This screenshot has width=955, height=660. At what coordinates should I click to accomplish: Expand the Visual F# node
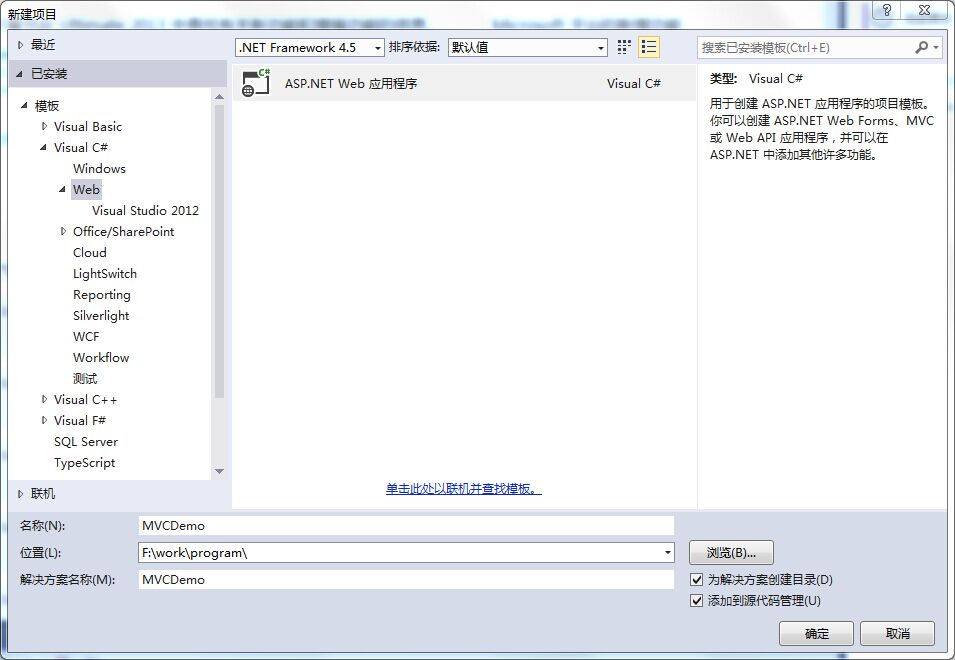(x=44, y=420)
